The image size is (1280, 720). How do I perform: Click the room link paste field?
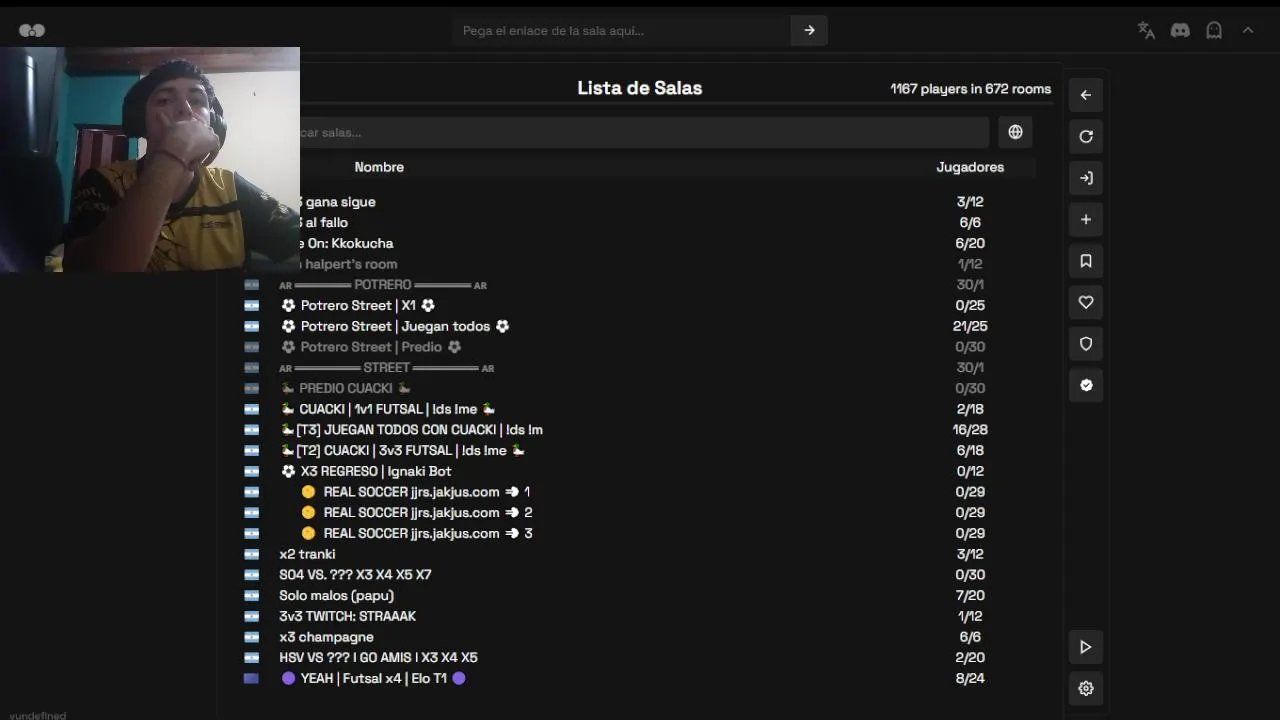click(x=620, y=30)
